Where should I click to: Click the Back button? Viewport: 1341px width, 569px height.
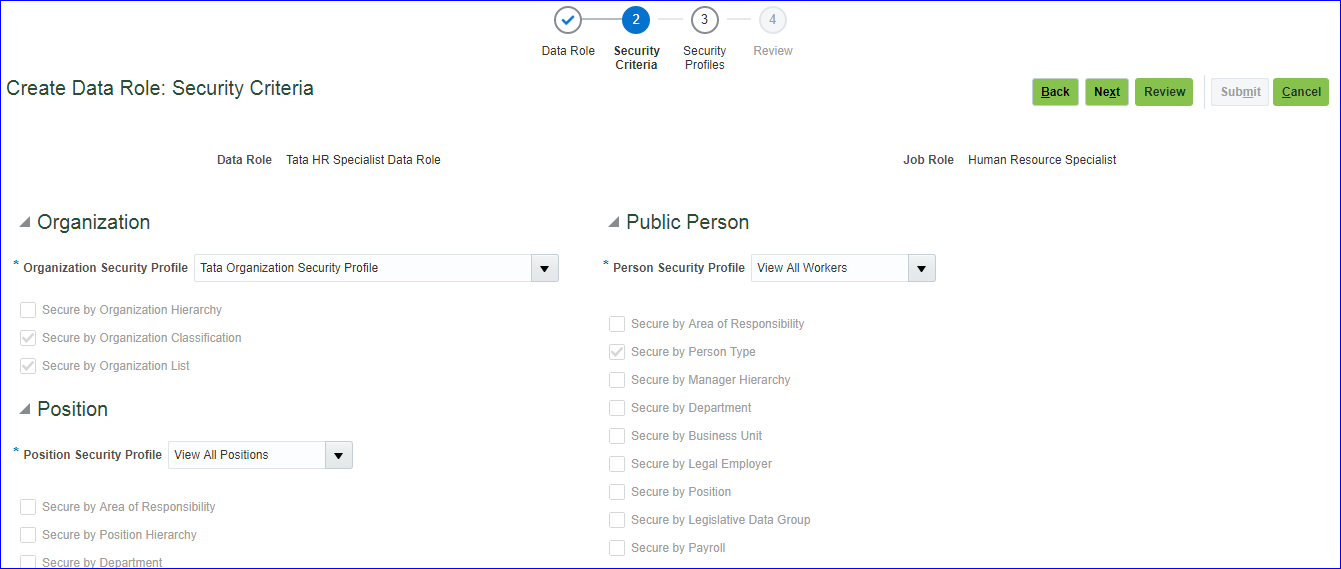click(x=1055, y=92)
